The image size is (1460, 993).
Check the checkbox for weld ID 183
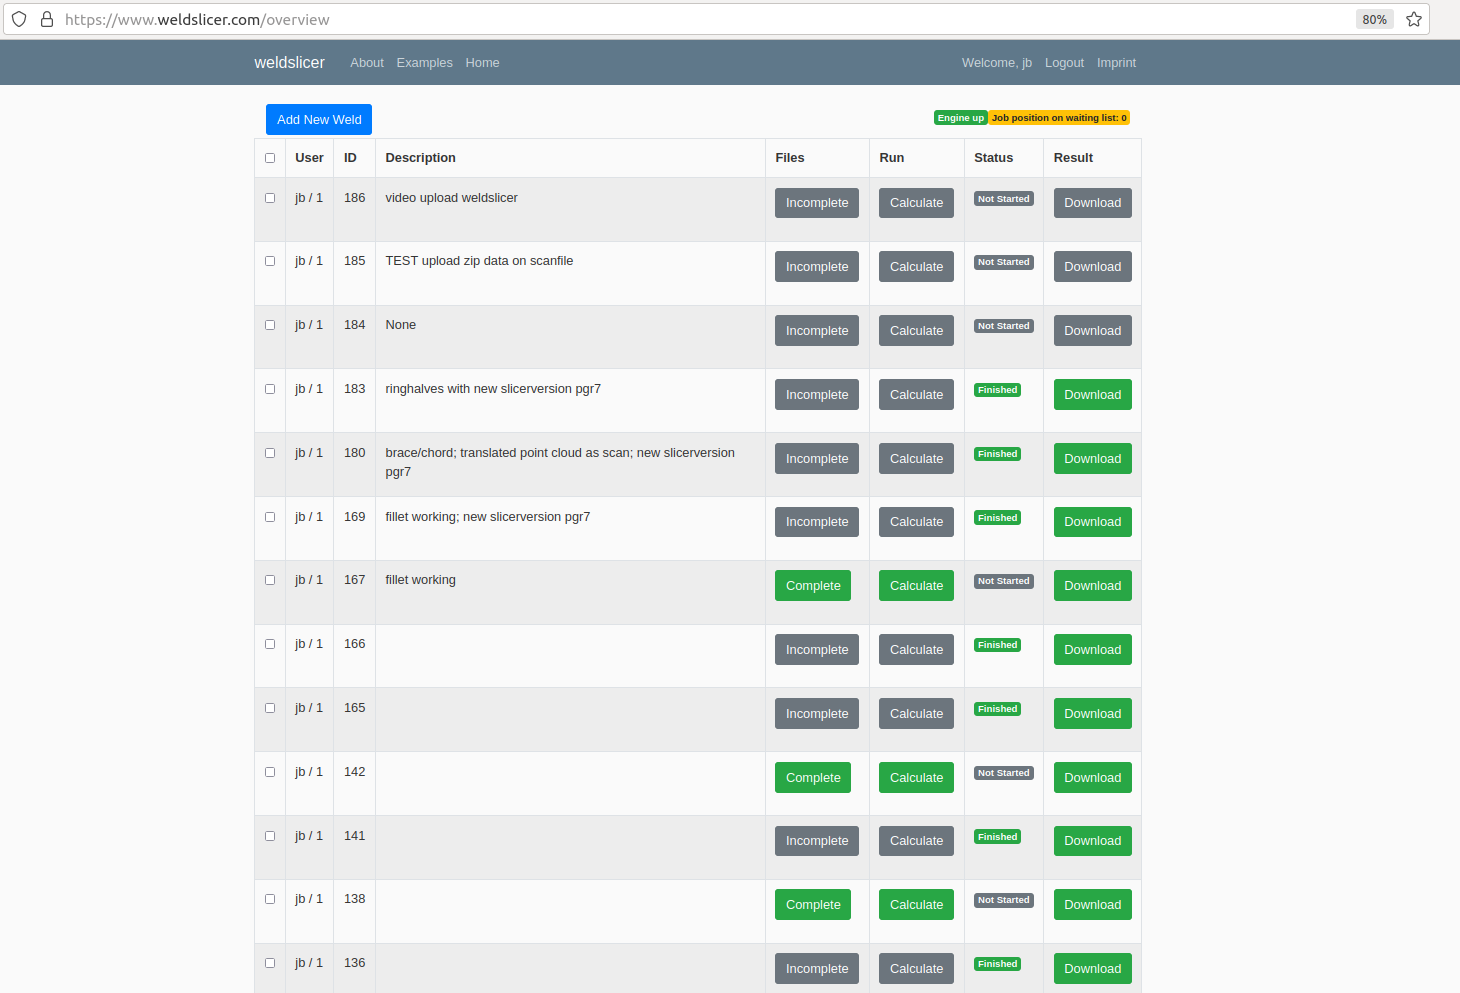click(270, 389)
